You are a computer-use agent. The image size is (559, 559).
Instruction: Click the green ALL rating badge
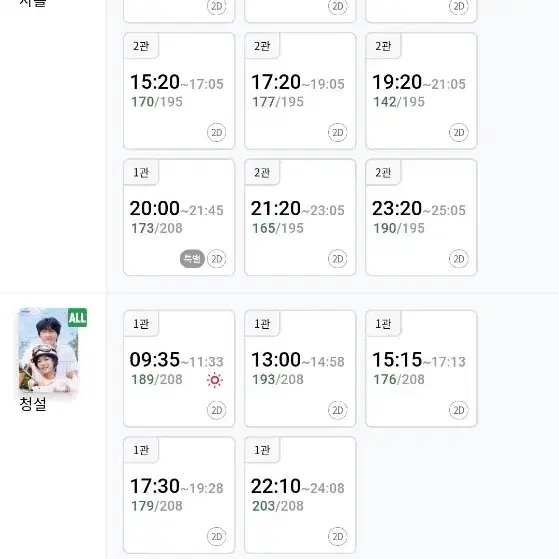tap(77, 317)
